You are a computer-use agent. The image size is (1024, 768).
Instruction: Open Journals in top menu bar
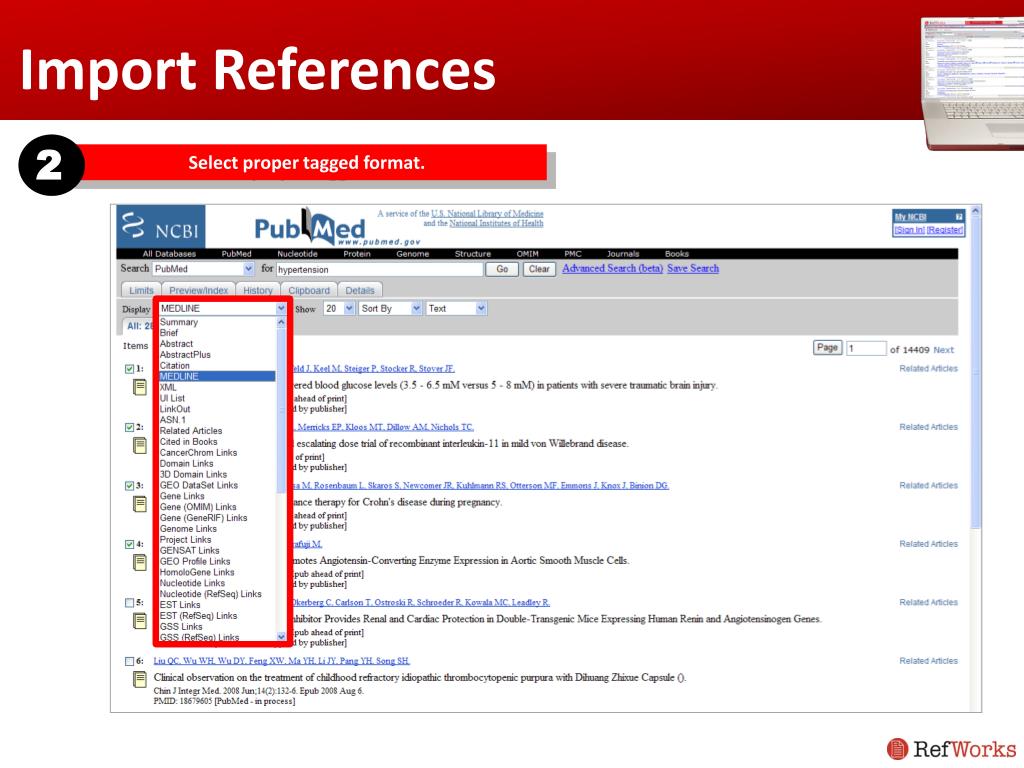623,254
